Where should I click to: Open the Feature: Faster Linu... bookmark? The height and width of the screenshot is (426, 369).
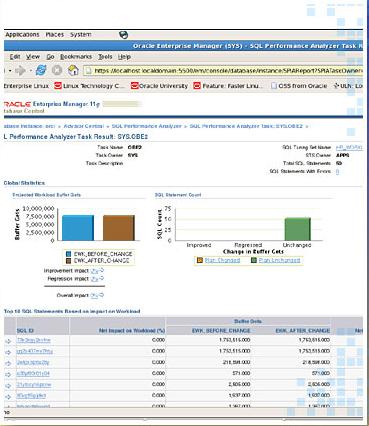click(x=229, y=86)
